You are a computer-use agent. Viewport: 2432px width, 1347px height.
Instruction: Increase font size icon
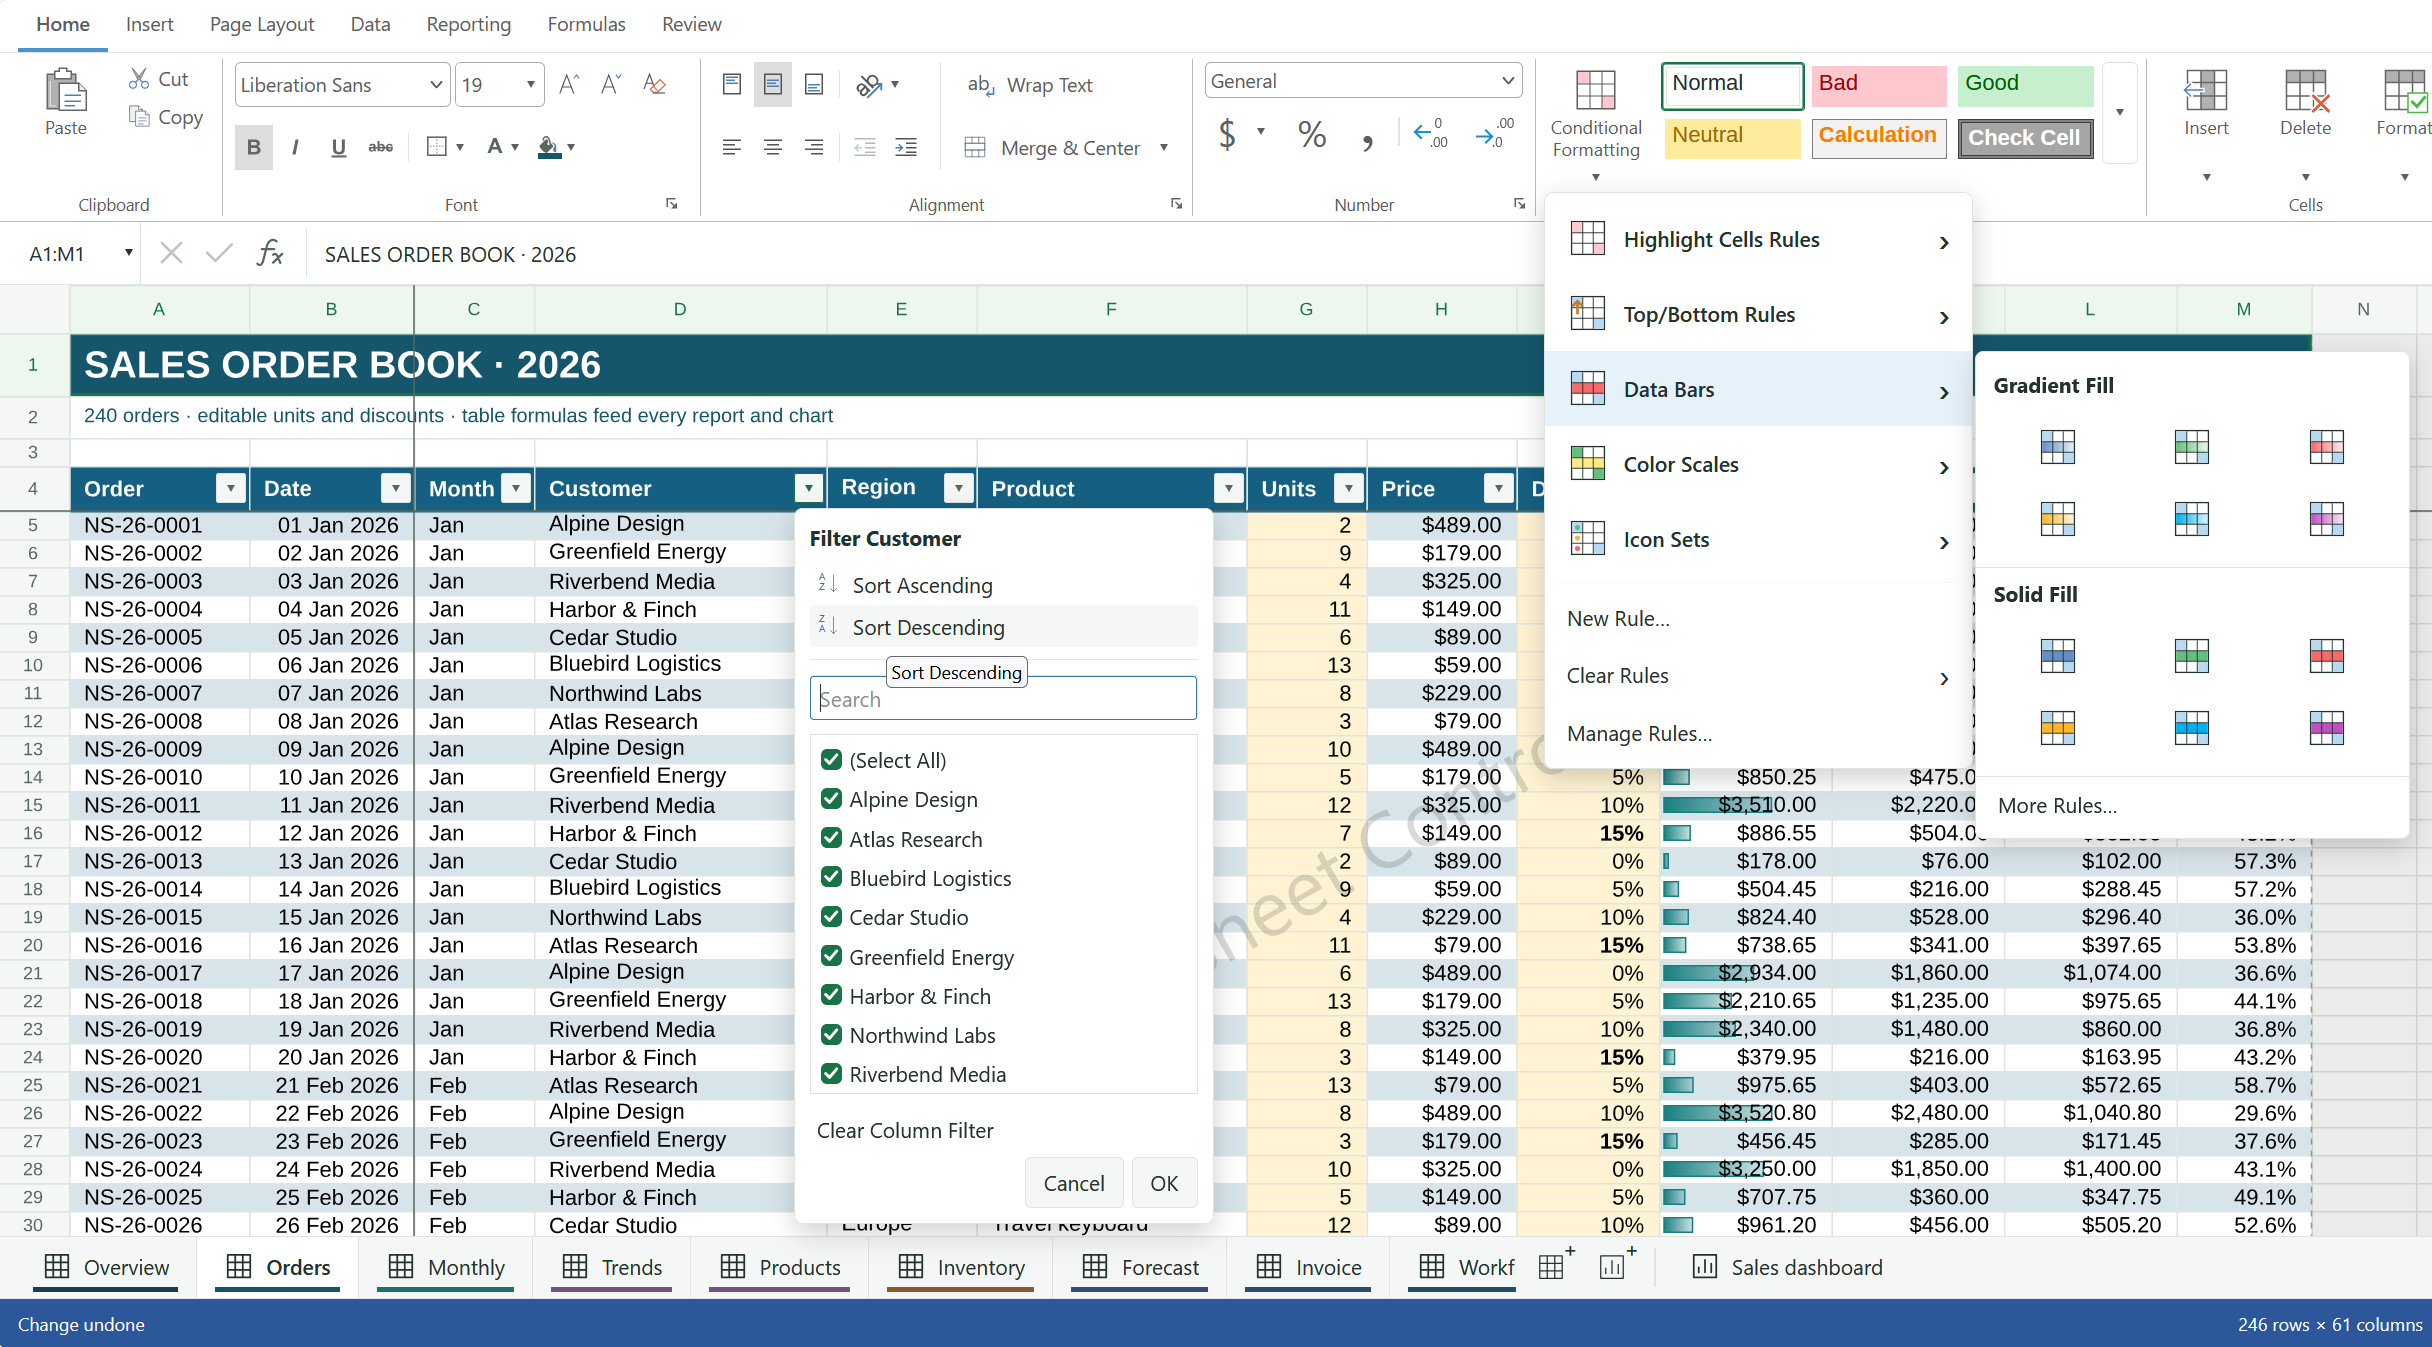click(x=568, y=85)
